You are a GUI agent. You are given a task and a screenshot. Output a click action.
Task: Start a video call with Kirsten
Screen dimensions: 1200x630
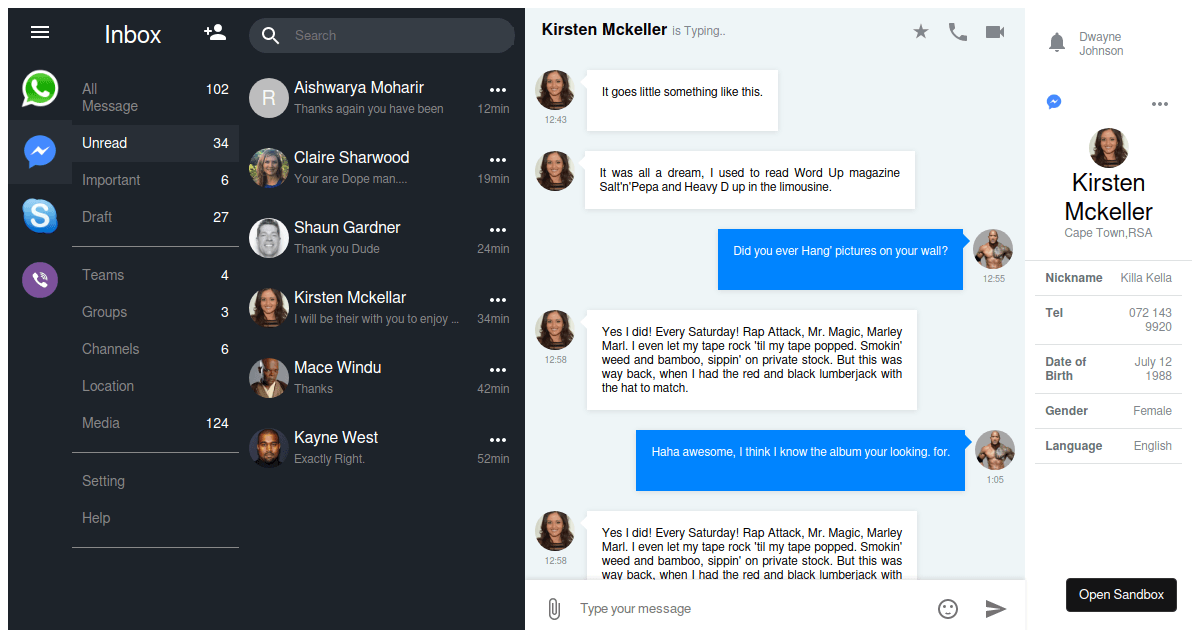[995, 32]
